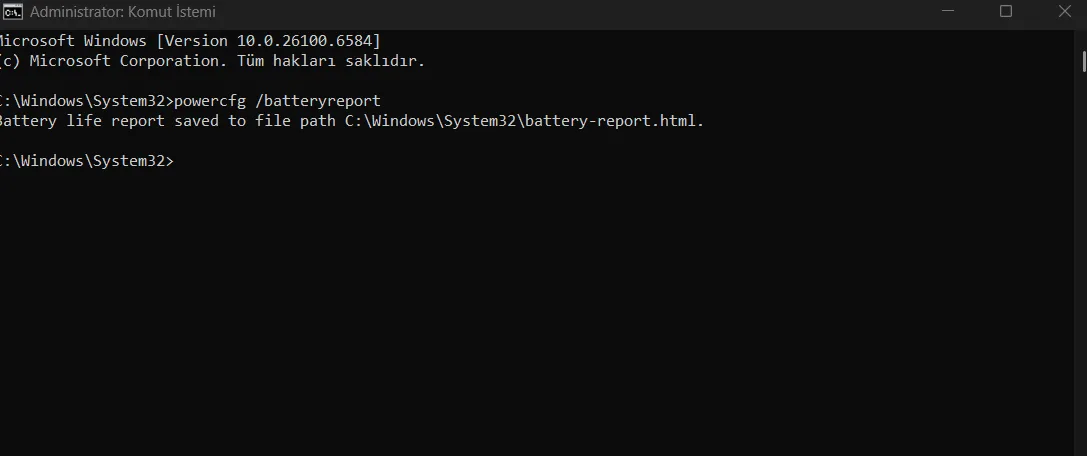Minimize the Komut İstemi window
Image resolution: width=1087 pixels, height=456 pixels.
(x=947, y=12)
